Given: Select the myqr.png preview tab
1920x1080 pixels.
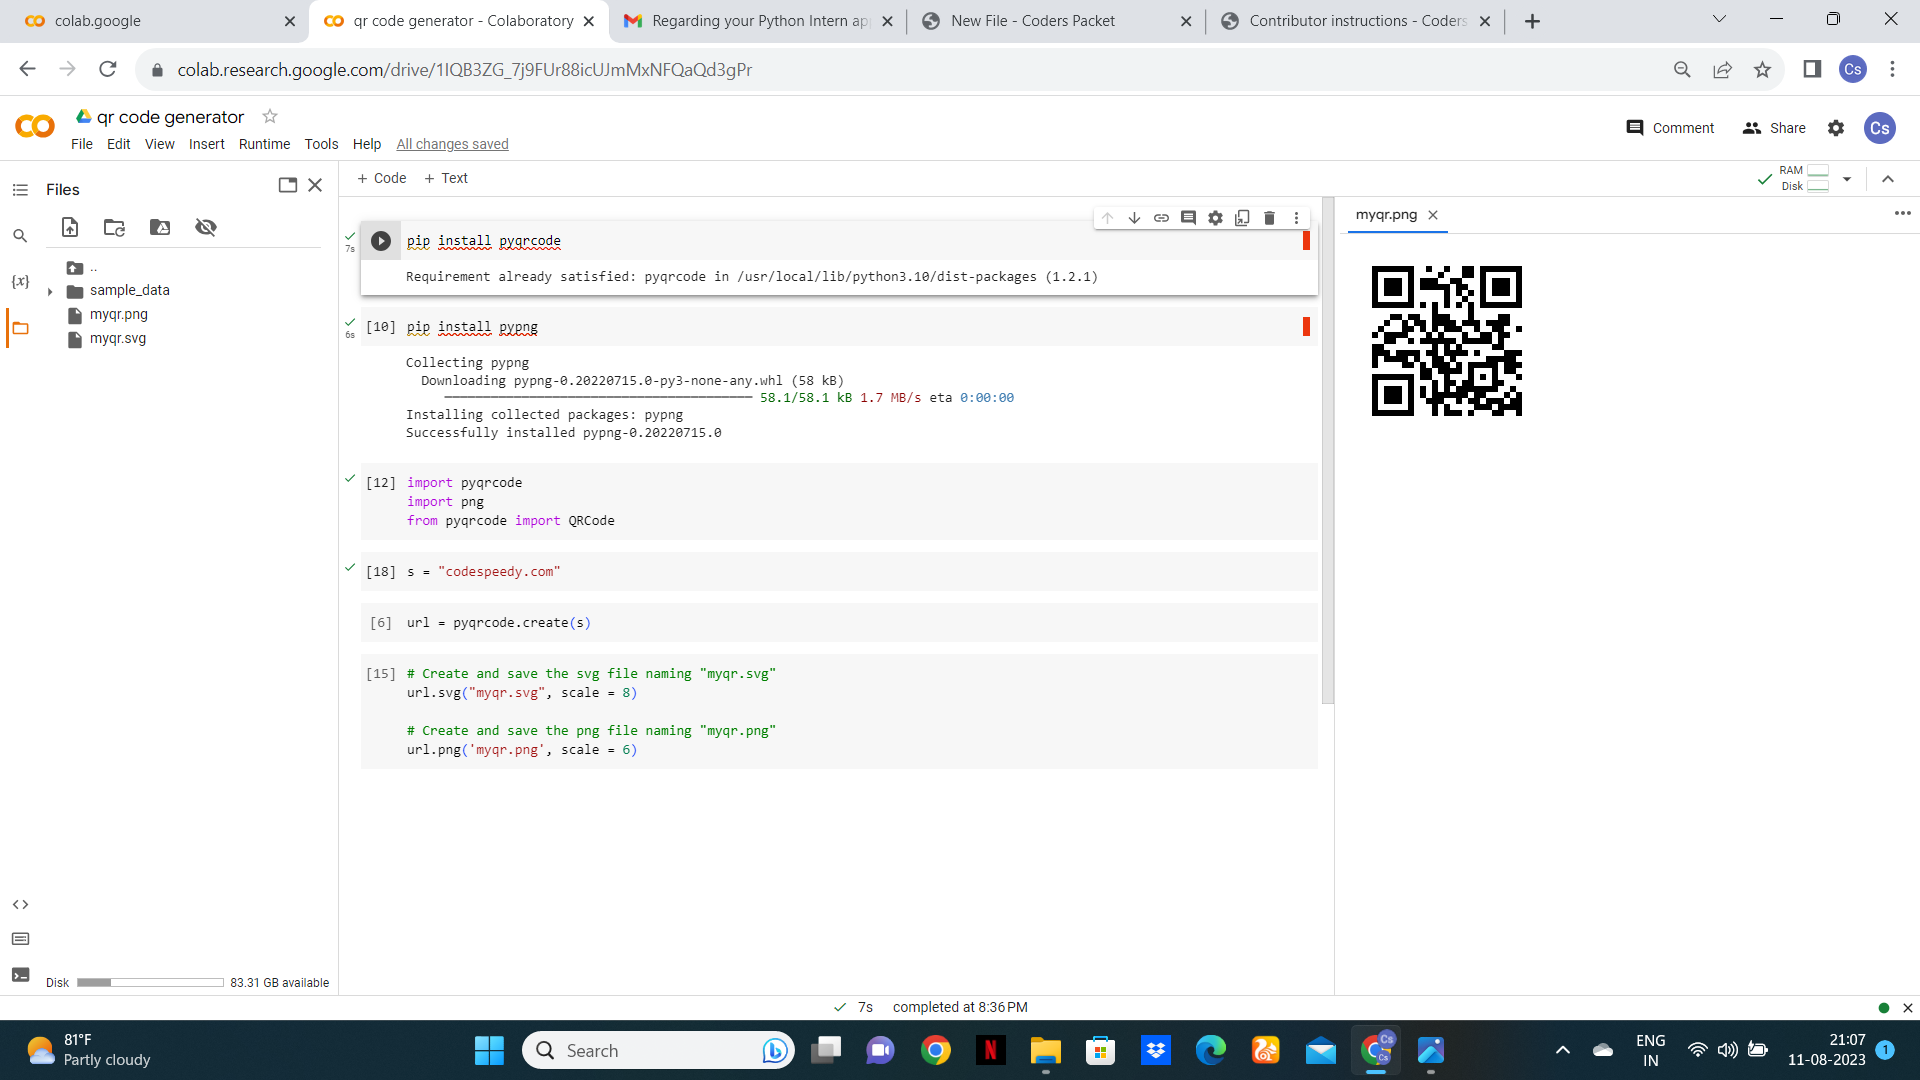Looking at the screenshot, I should (1386, 215).
